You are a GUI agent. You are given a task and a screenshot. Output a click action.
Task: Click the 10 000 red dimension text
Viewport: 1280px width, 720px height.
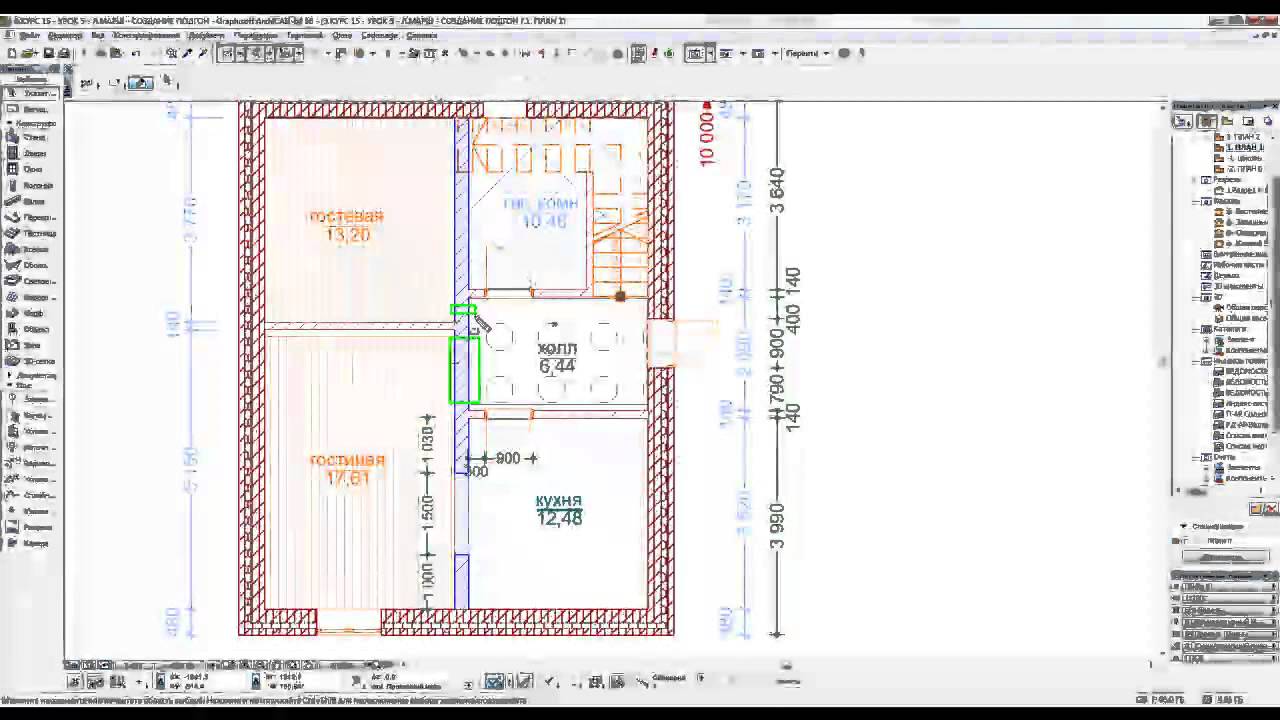[707, 138]
